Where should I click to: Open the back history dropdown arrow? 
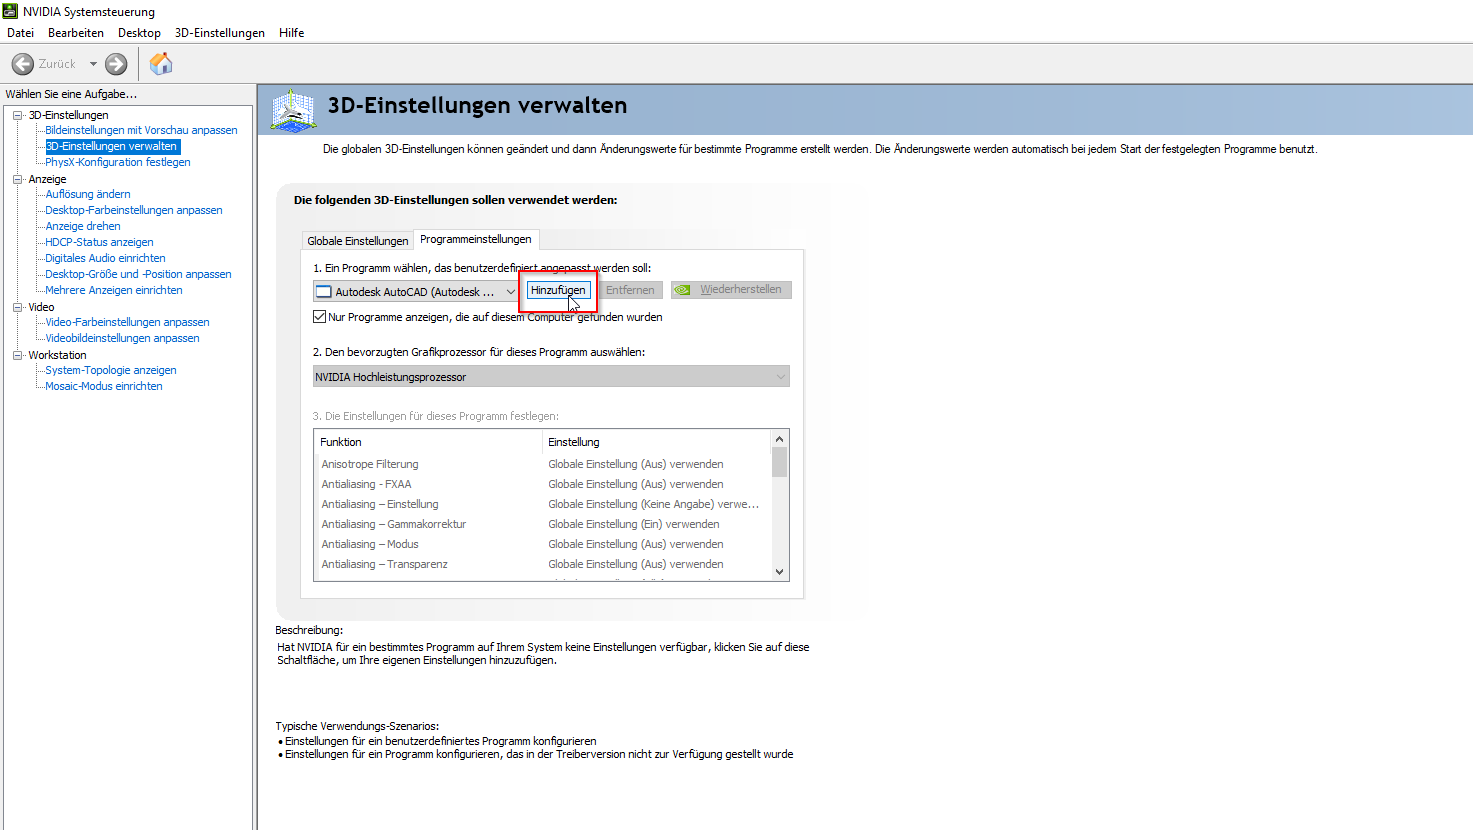click(93, 64)
